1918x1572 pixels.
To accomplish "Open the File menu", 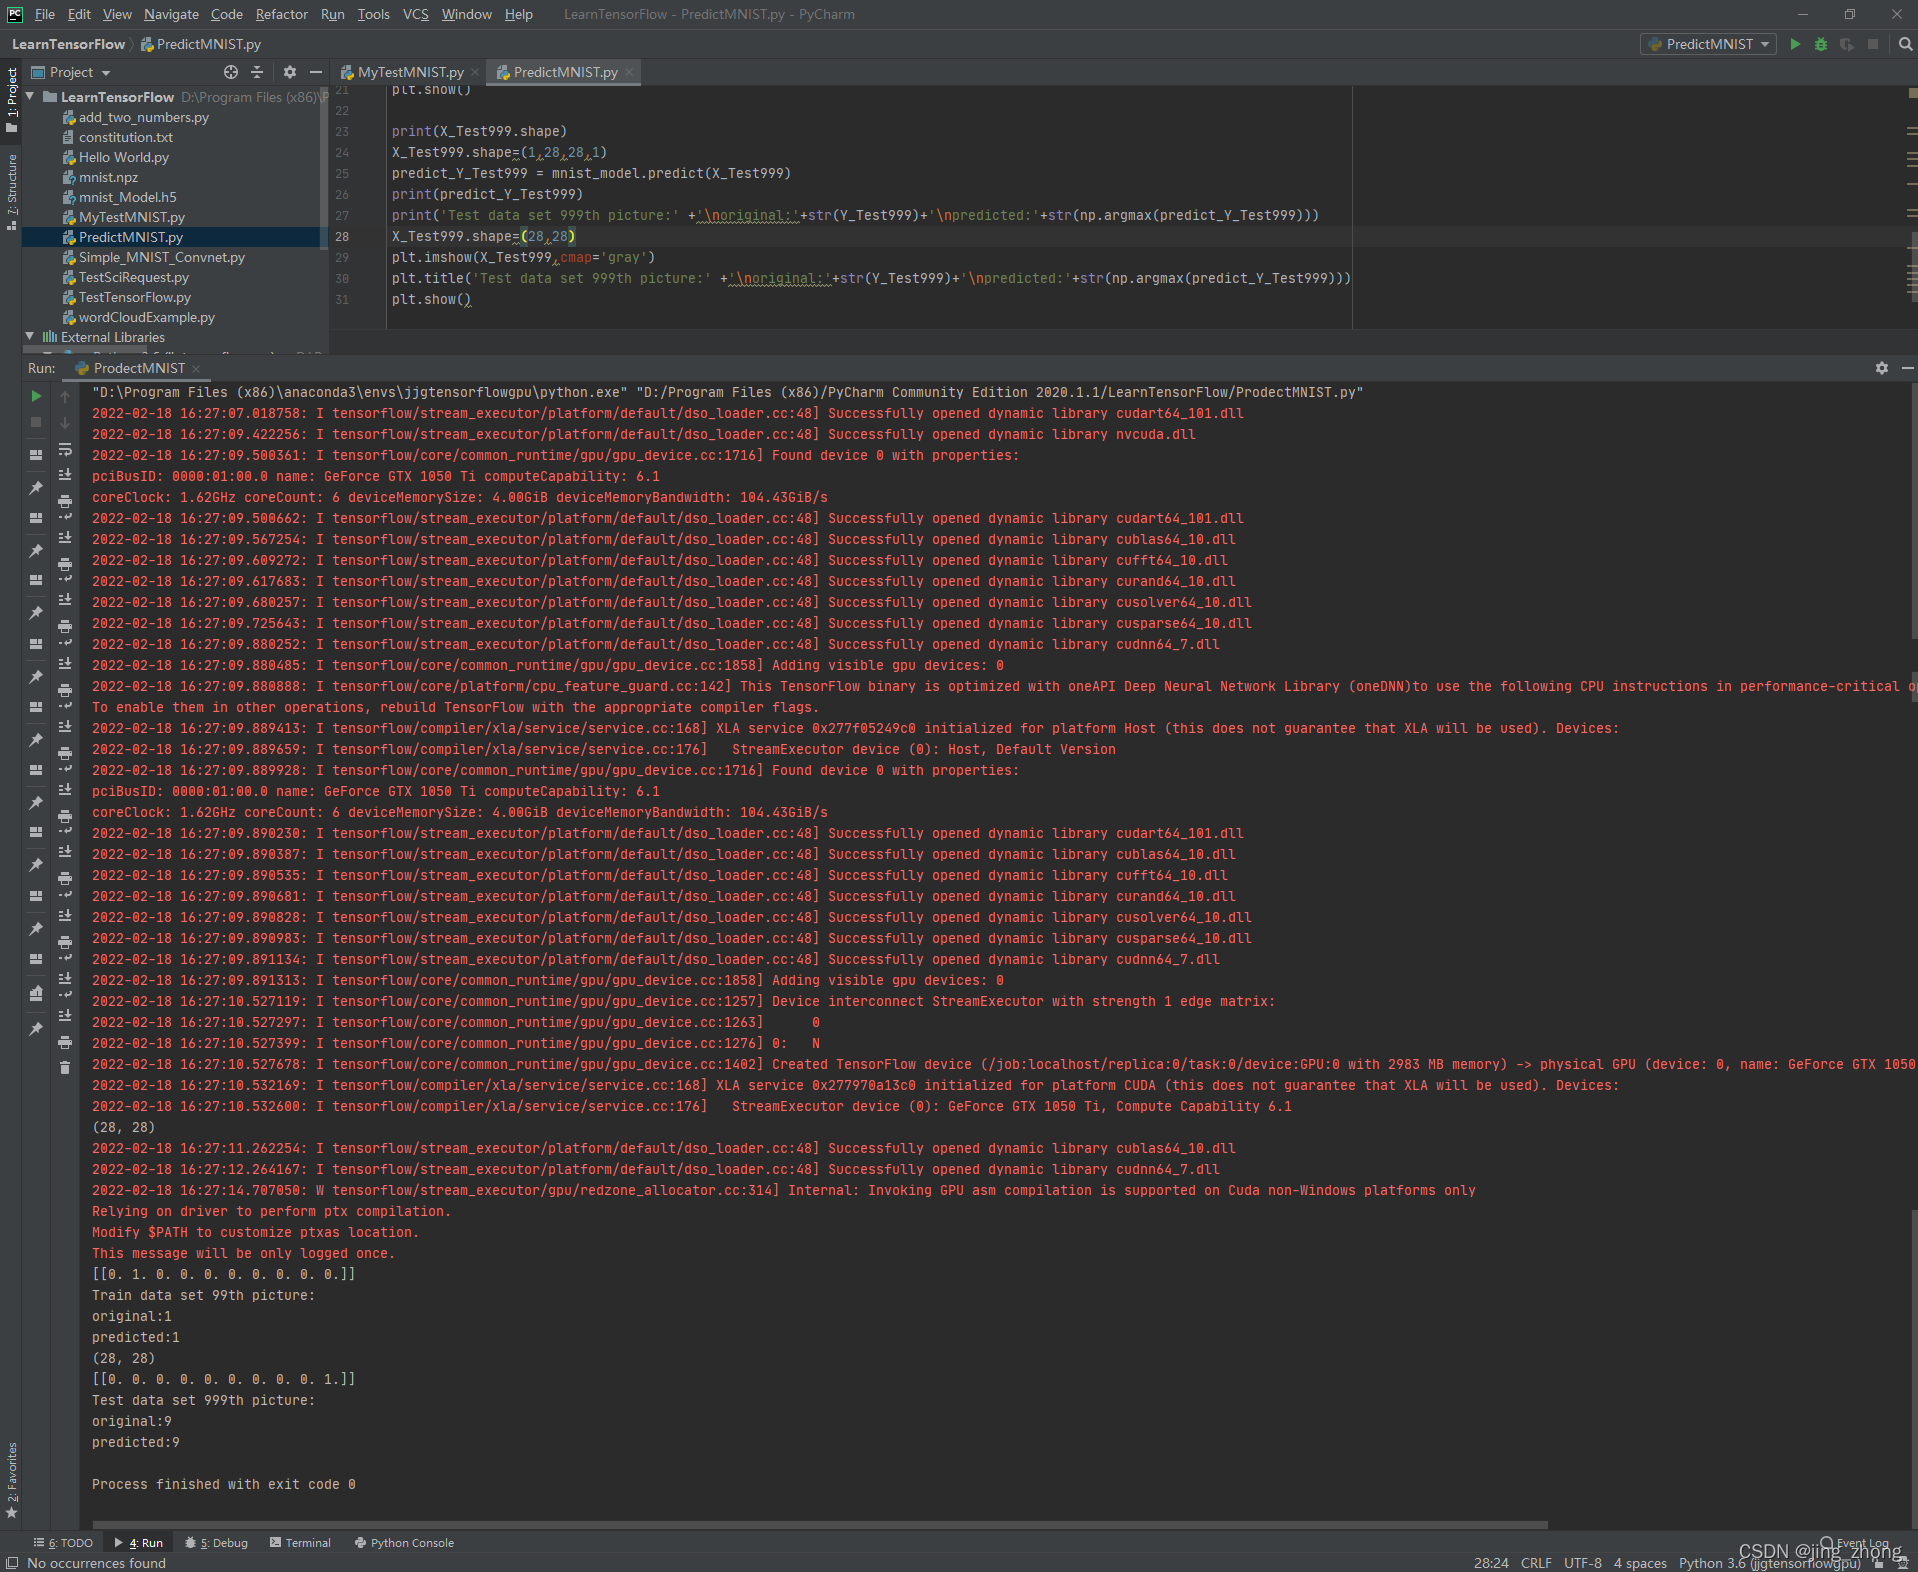I will click(x=45, y=14).
